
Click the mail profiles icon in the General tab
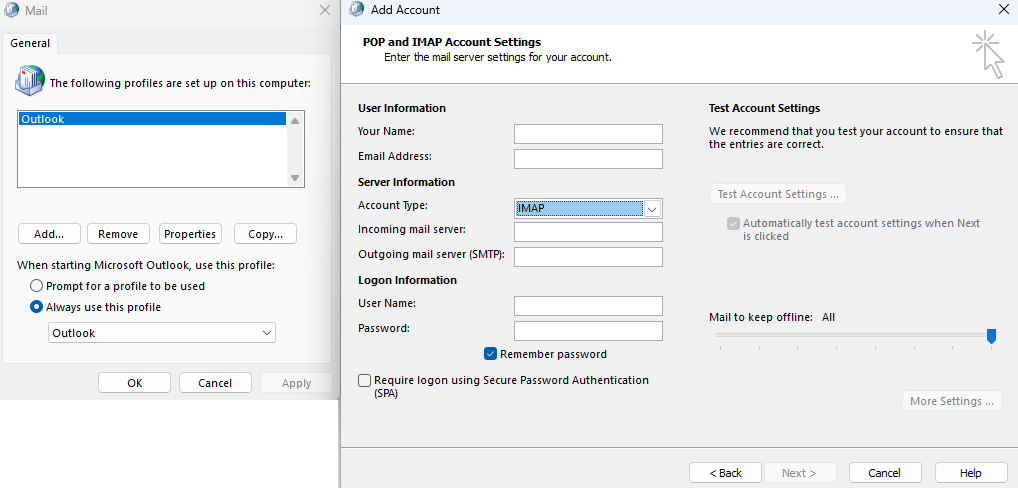click(29, 79)
